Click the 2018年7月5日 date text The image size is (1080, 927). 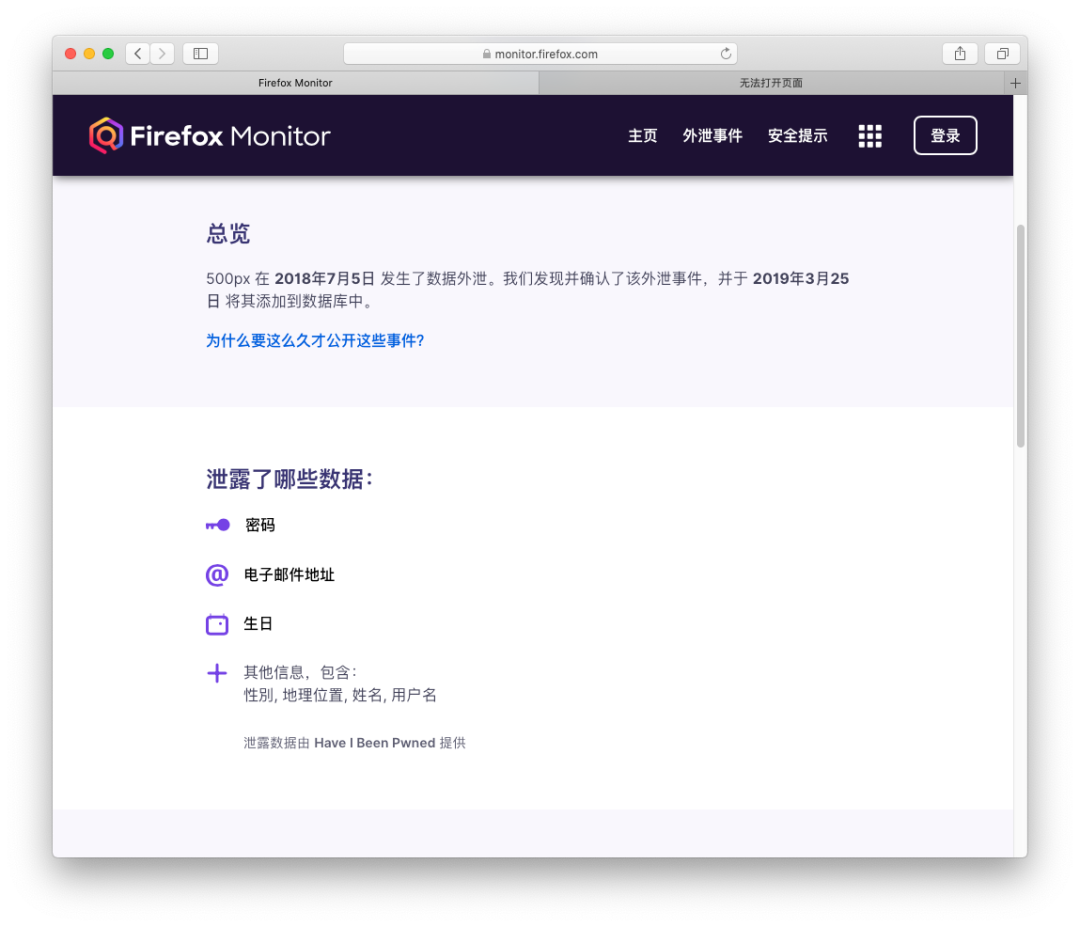click(x=324, y=279)
